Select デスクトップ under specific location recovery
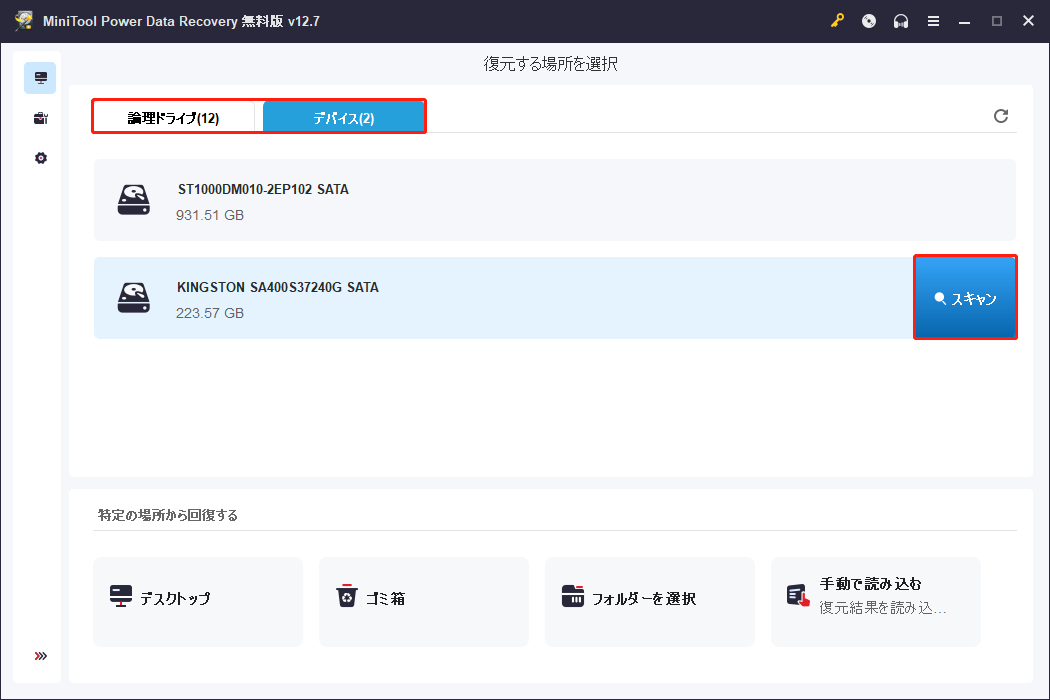The width and height of the screenshot is (1050, 700). click(197, 601)
